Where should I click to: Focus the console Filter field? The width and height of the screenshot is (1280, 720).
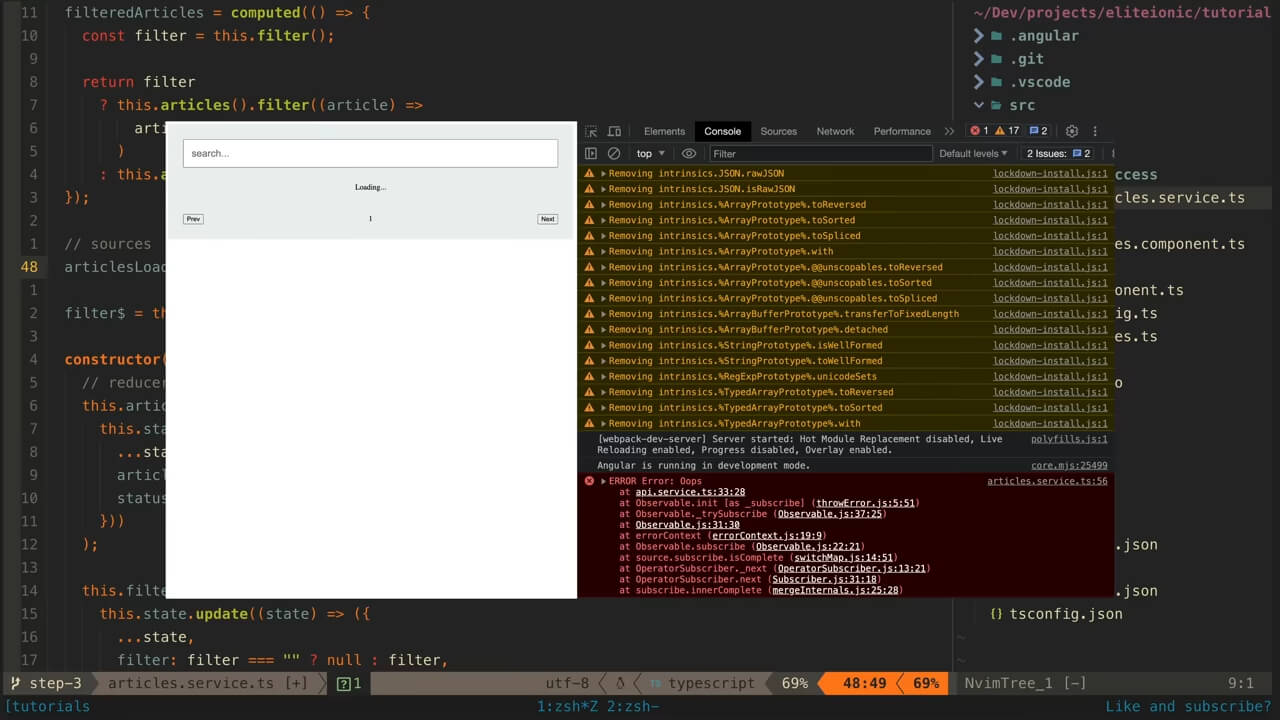click(819, 153)
